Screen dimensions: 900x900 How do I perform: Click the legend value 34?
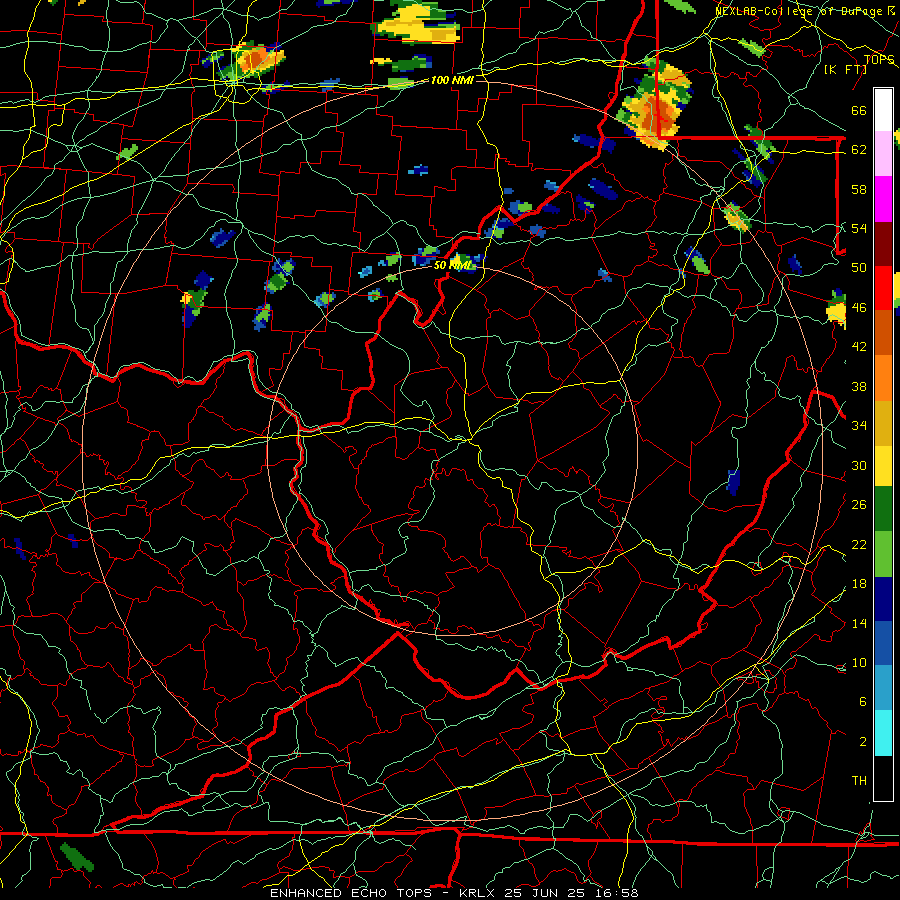tap(859, 426)
